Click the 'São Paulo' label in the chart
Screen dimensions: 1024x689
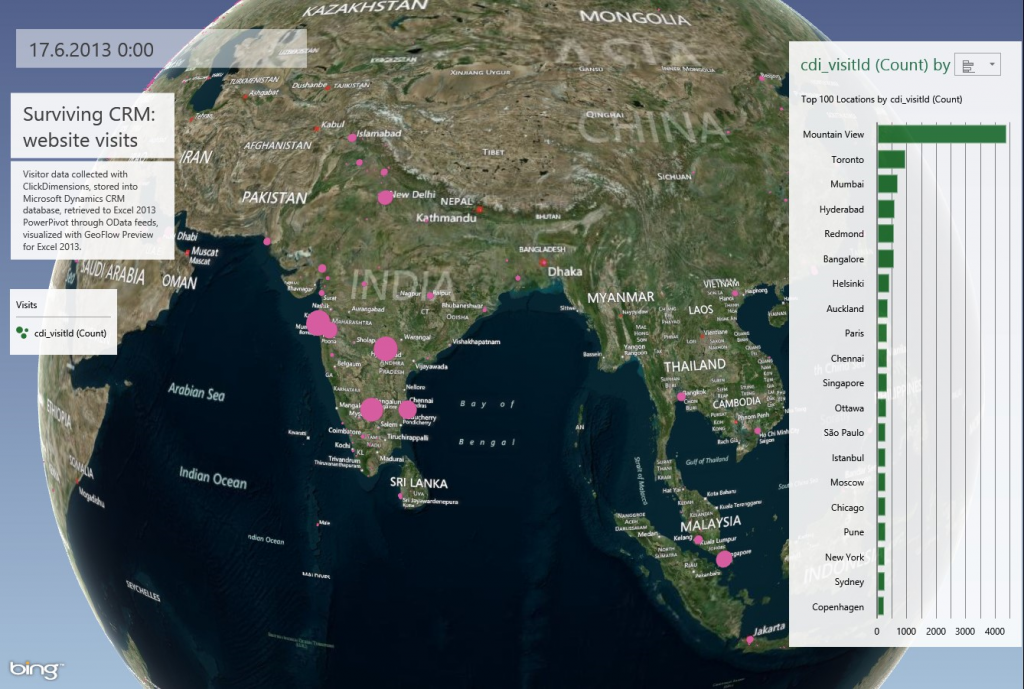[x=844, y=432]
